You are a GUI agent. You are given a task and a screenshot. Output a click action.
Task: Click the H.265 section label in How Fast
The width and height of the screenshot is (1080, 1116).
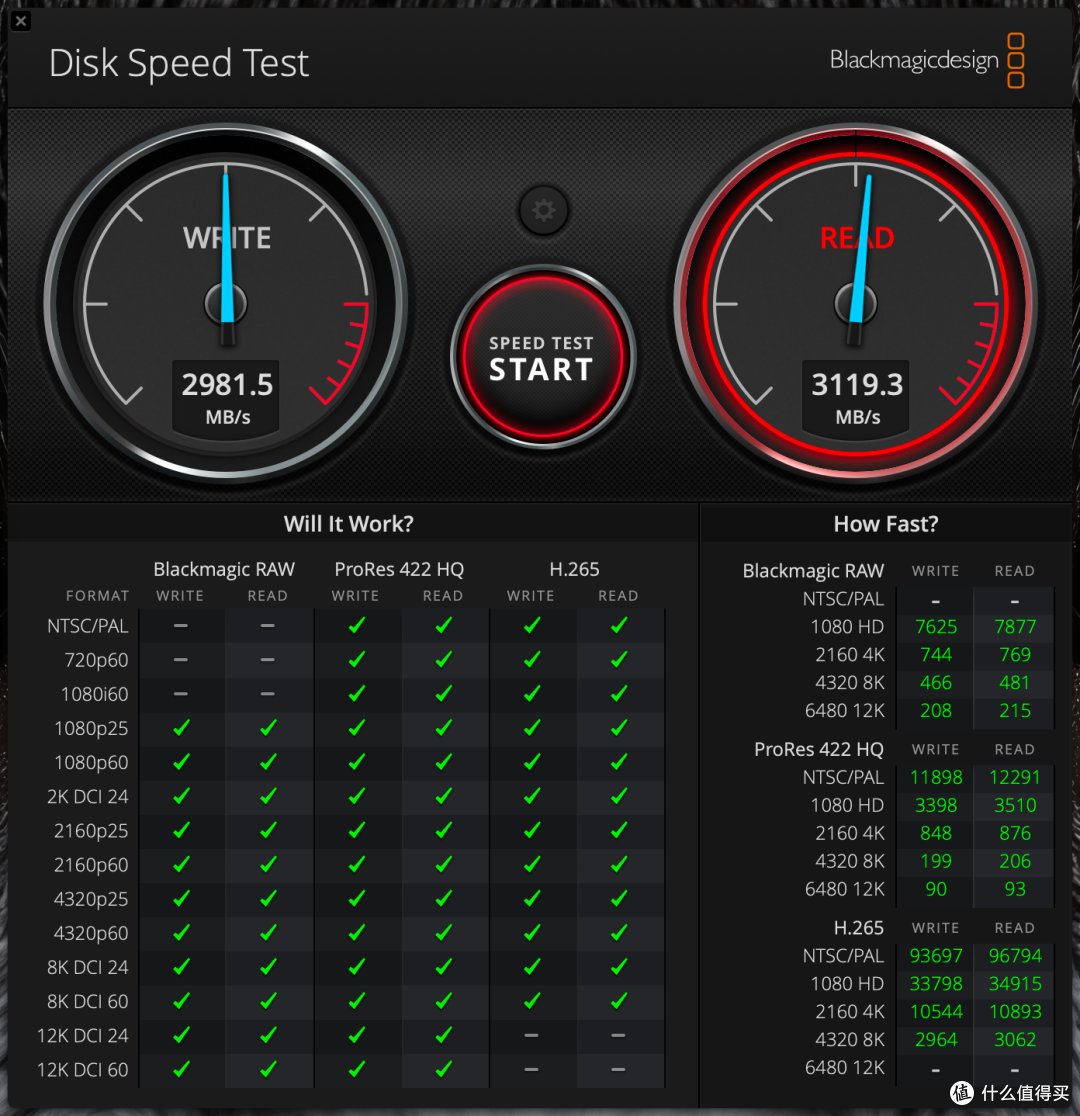click(859, 928)
